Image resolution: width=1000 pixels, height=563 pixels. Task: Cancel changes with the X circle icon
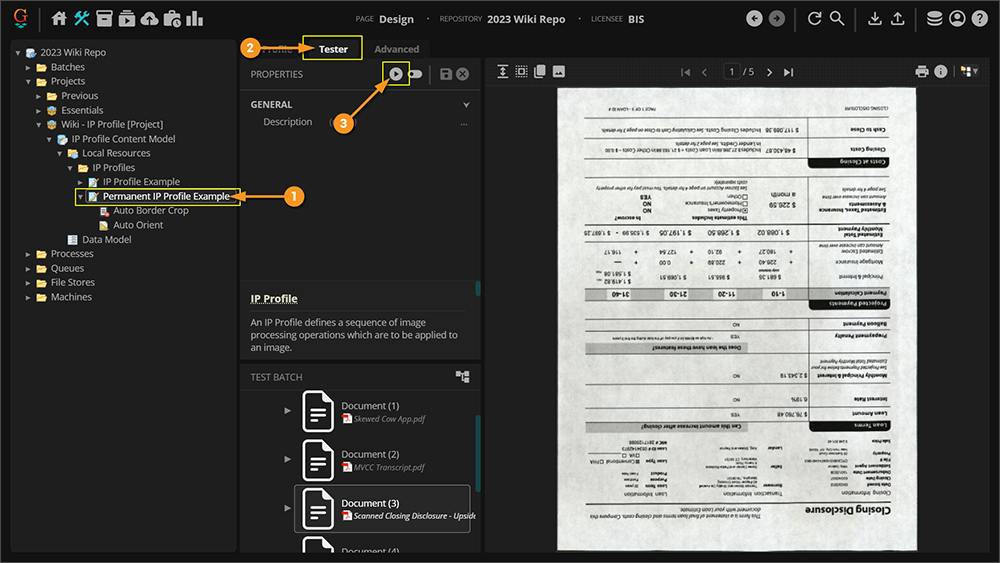[463, 74]
